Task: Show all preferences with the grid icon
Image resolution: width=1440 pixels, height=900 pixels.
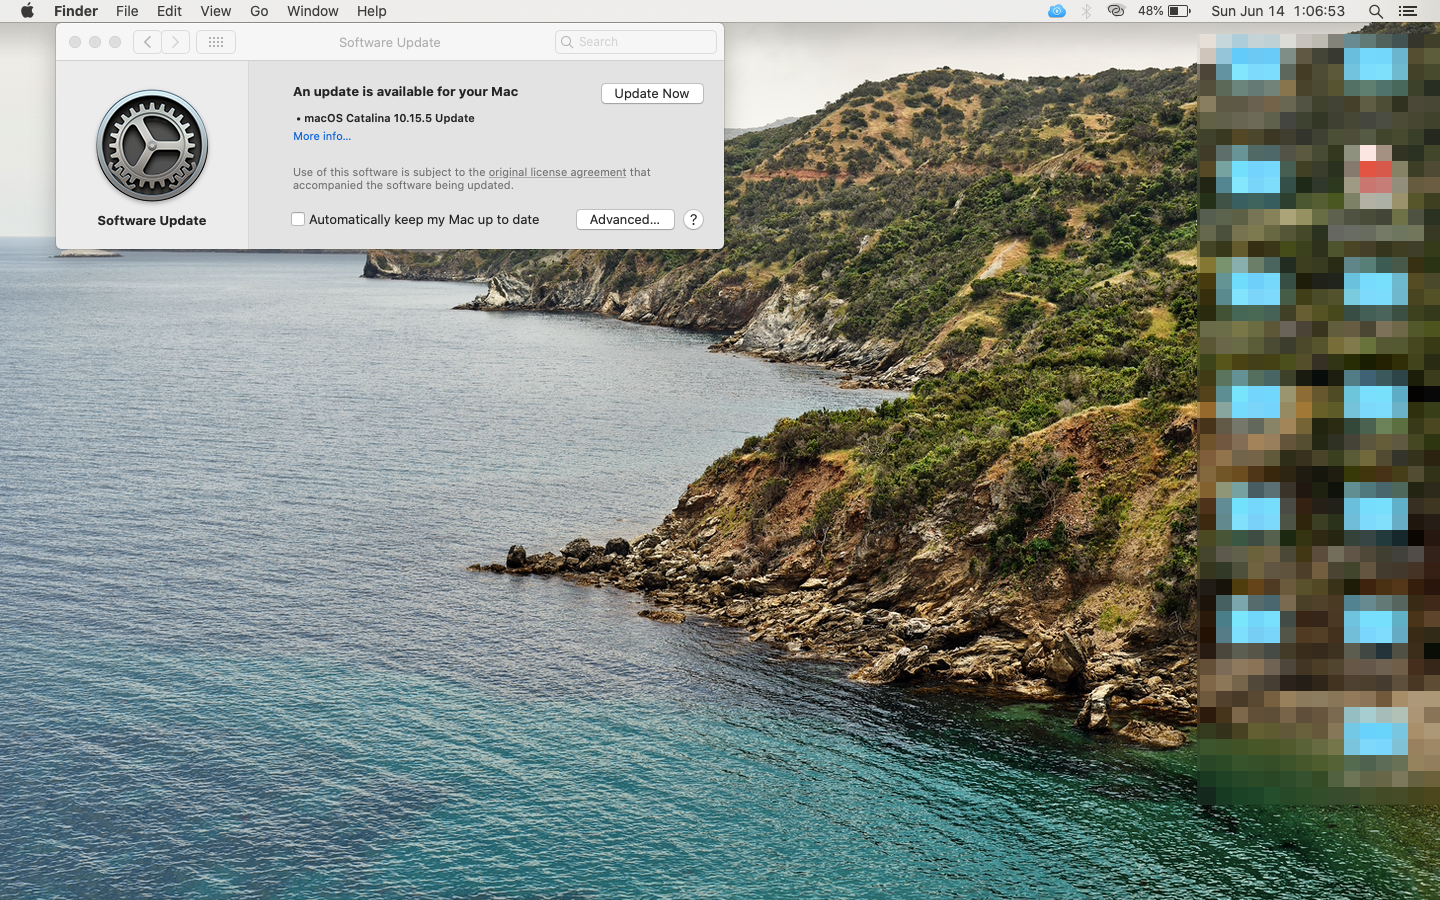Action: click(216, 42)
